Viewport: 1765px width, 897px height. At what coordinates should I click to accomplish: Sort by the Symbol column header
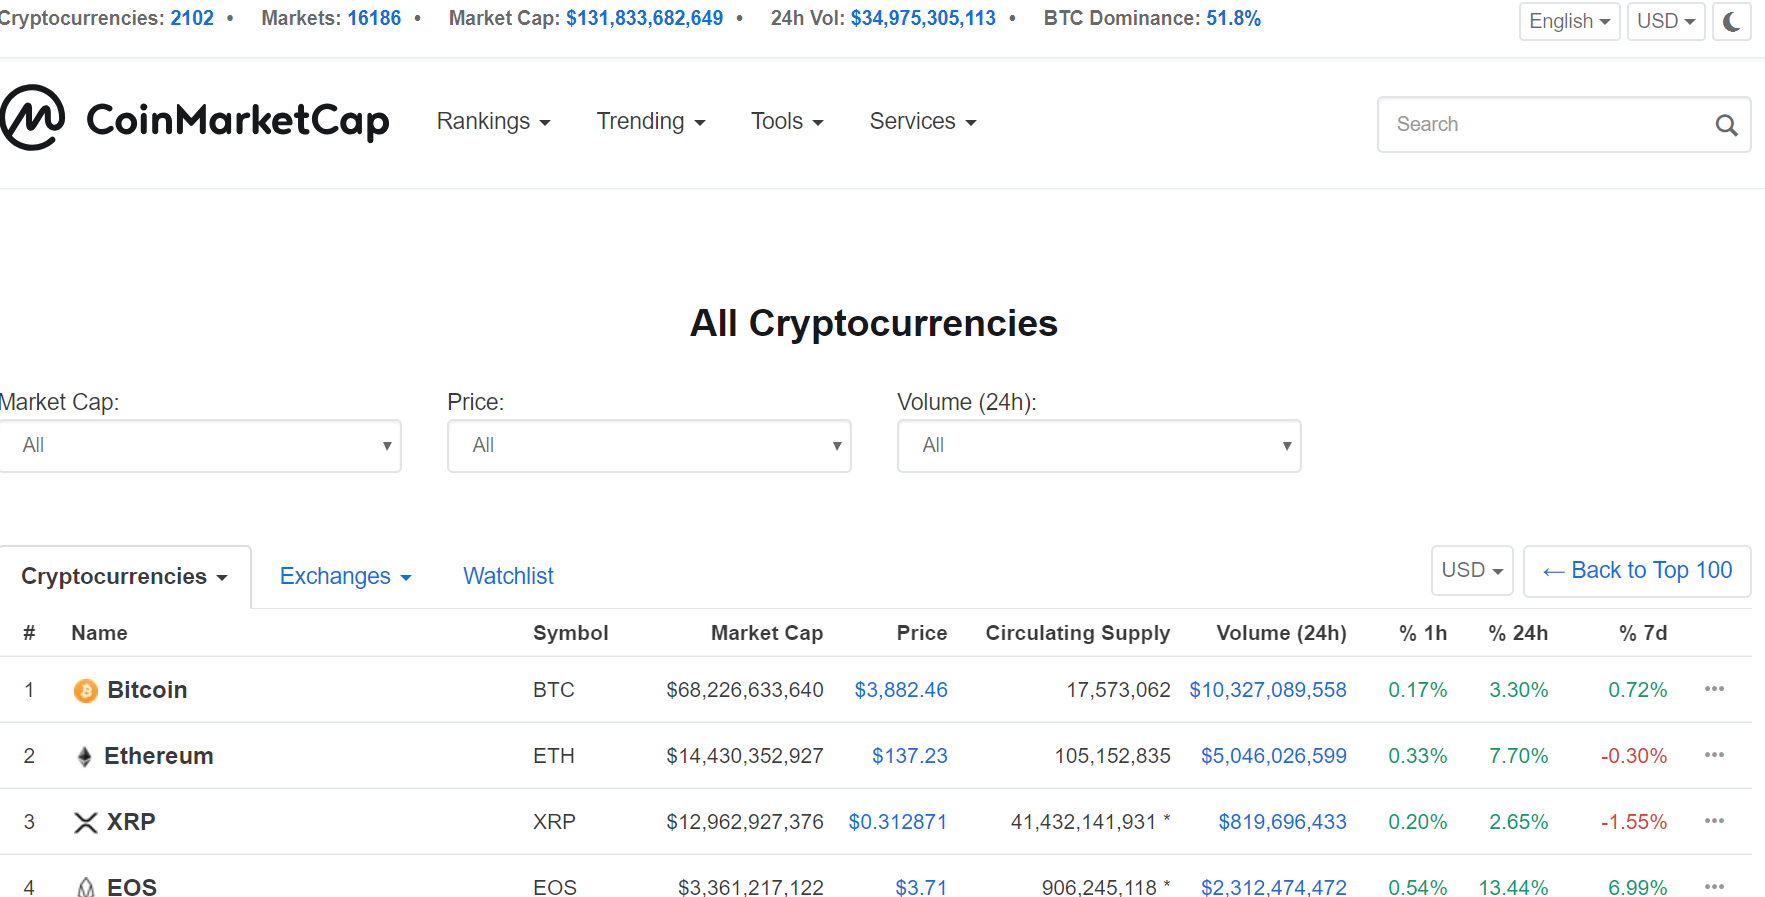click(x=570, y=633)
